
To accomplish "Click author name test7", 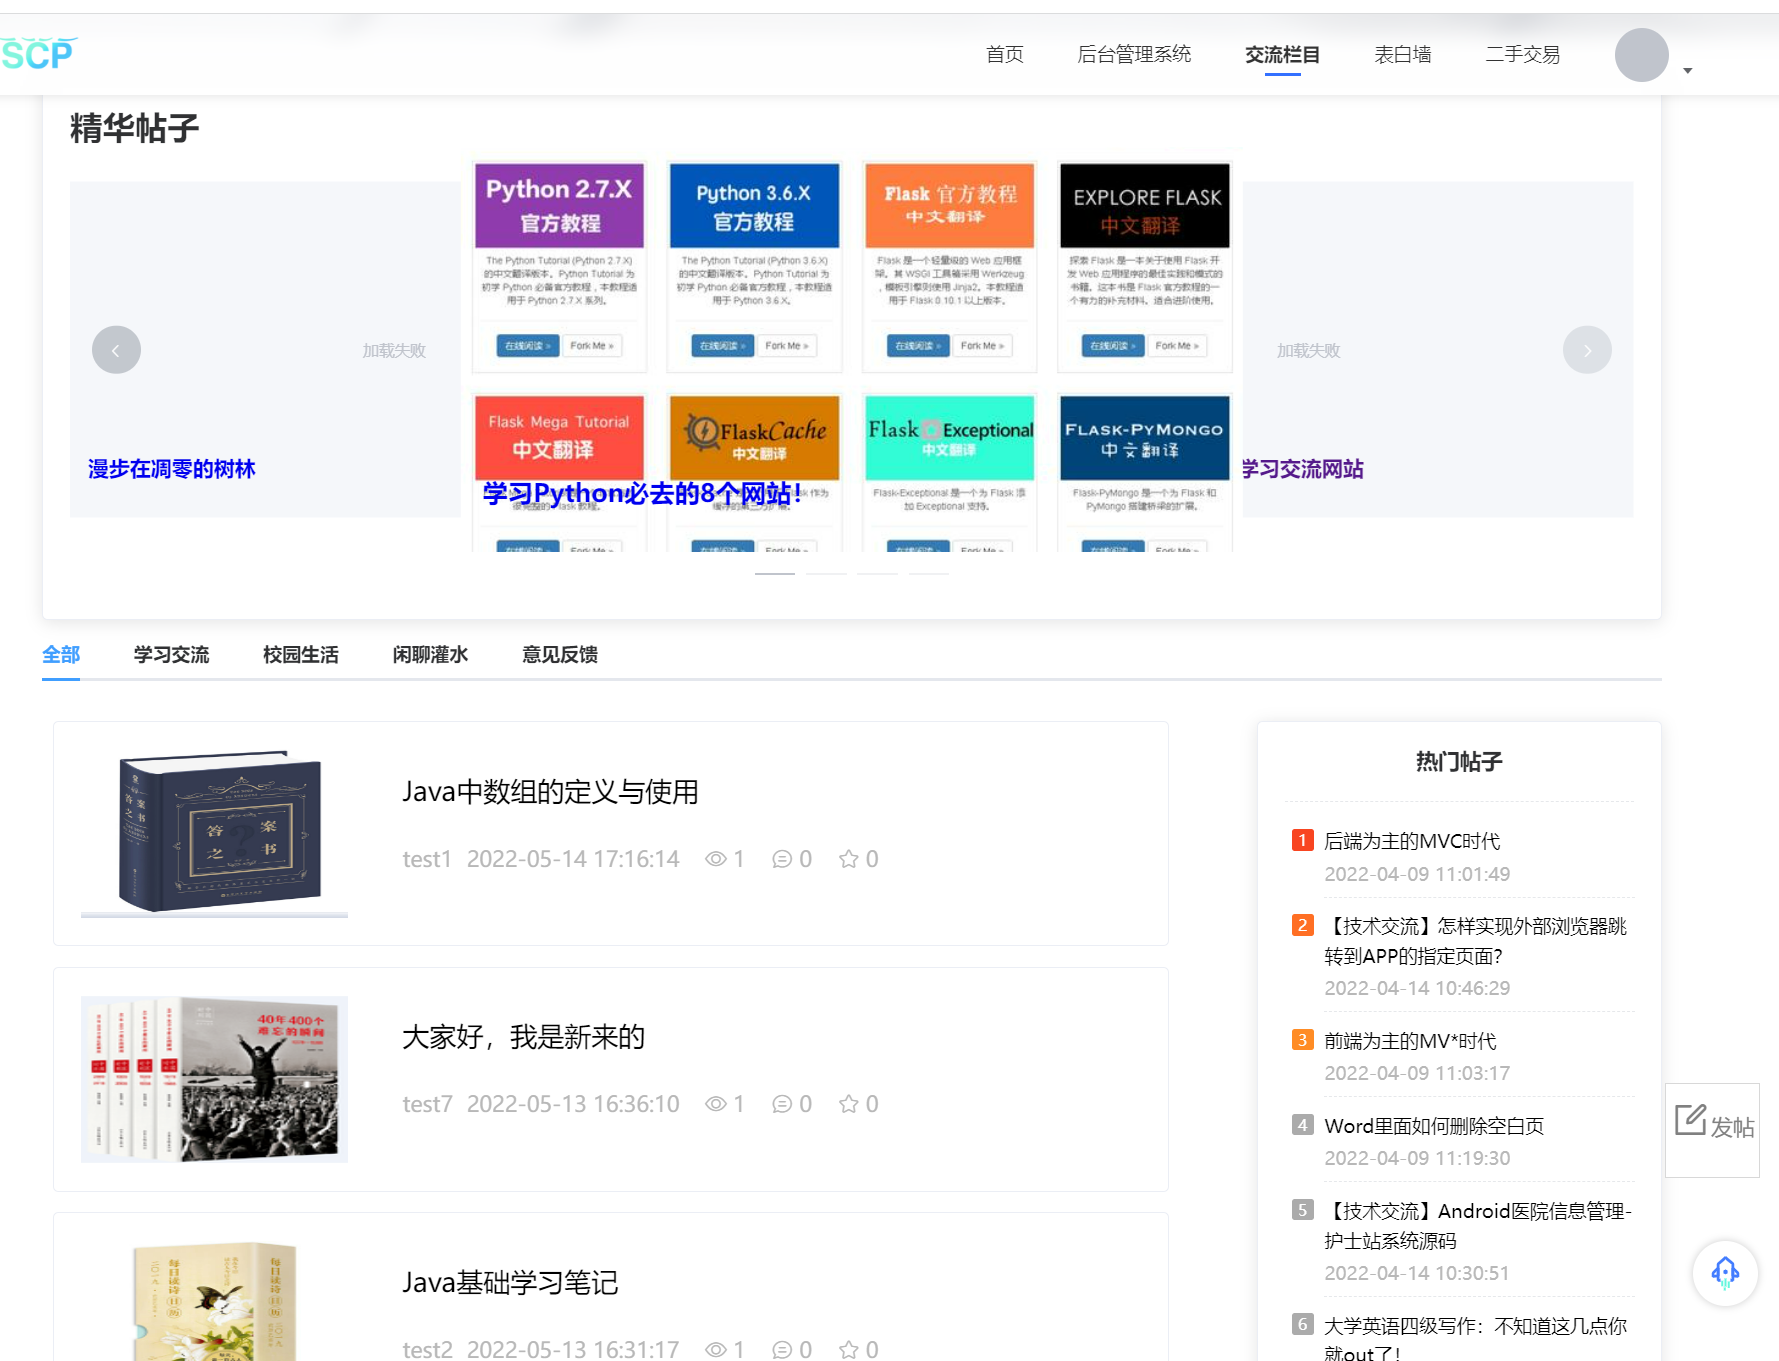I will [x=427, y=1104].
